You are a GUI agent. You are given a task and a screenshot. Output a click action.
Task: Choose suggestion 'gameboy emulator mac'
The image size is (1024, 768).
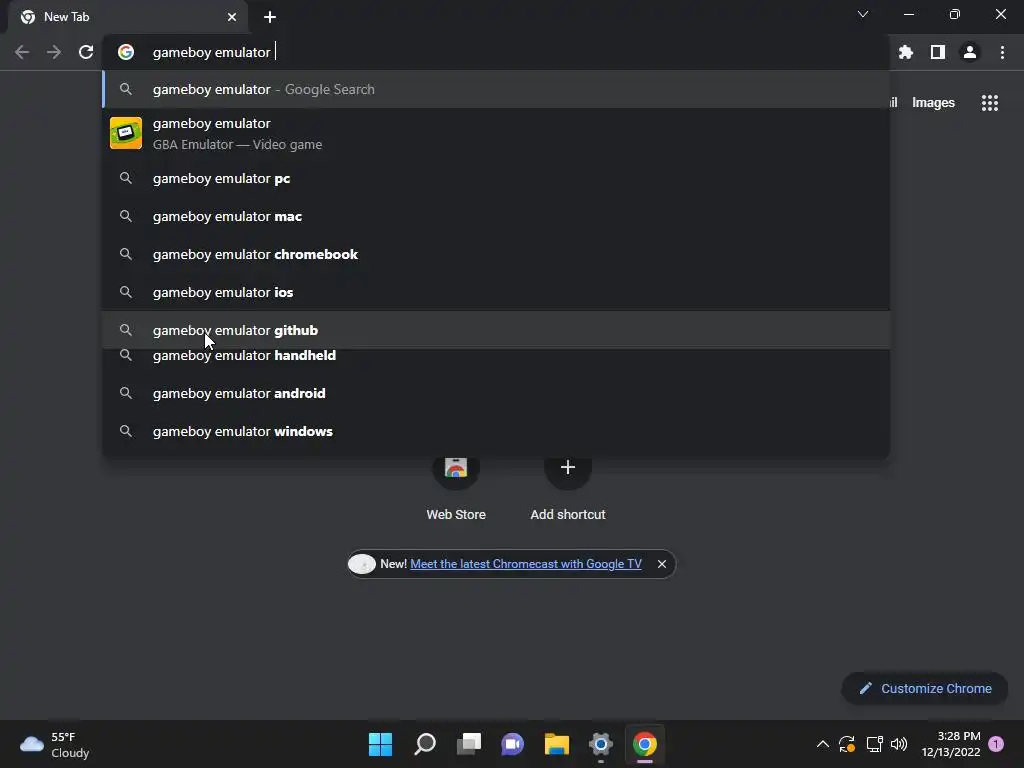pyautogui.click(x=496, y=216)
